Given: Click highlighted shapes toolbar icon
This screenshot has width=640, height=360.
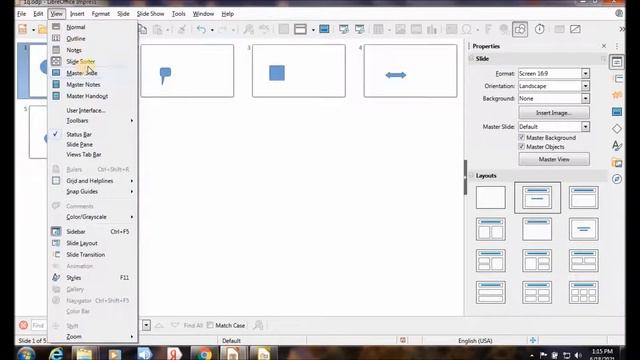Looking at the screenshot, I should pos(520,29).
